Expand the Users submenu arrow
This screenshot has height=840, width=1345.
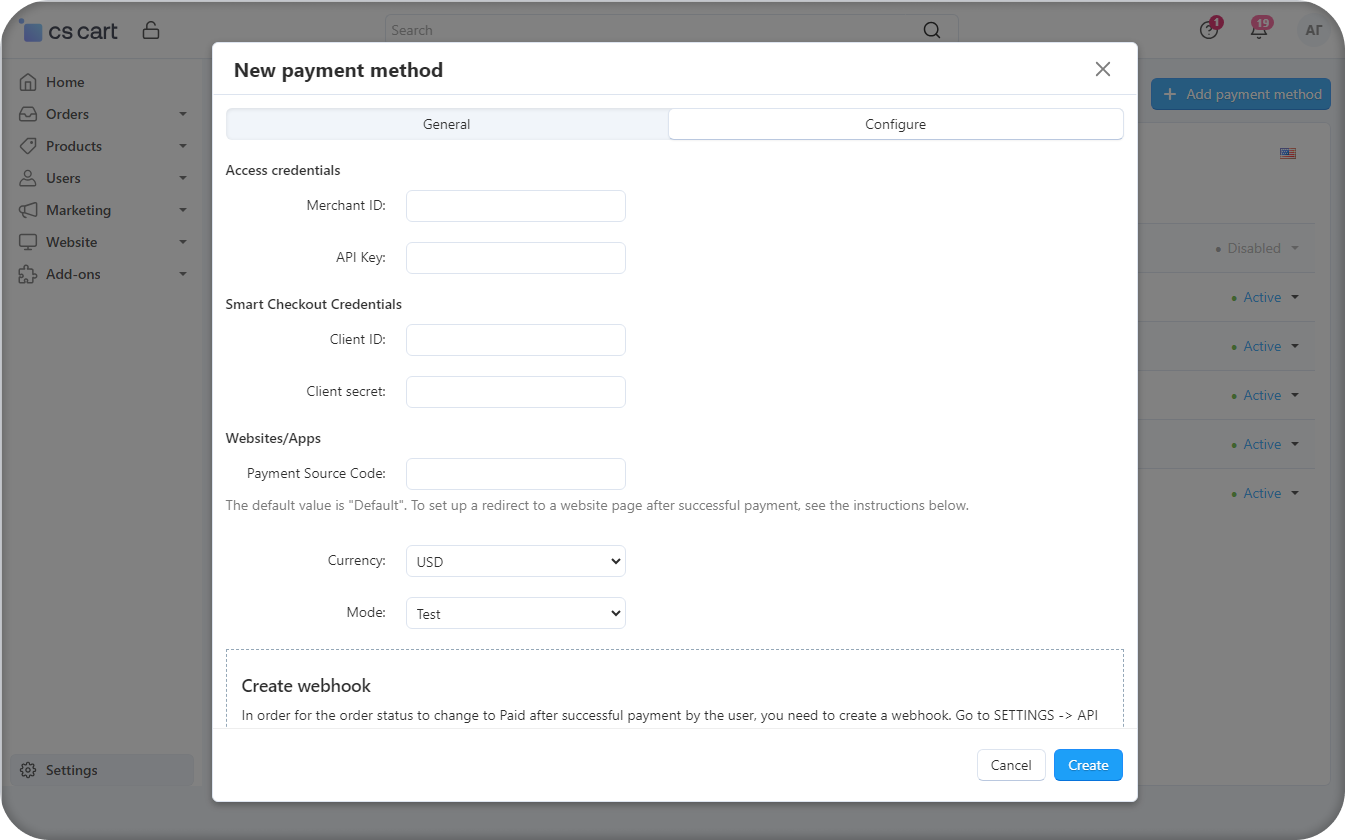183,179
